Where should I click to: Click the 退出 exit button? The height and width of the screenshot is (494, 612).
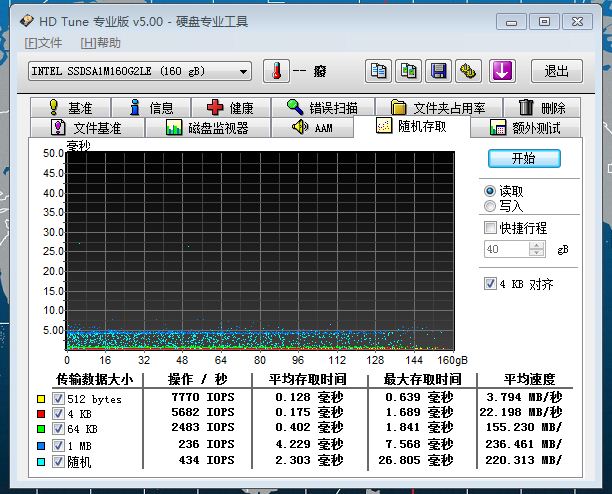(557, 71)
